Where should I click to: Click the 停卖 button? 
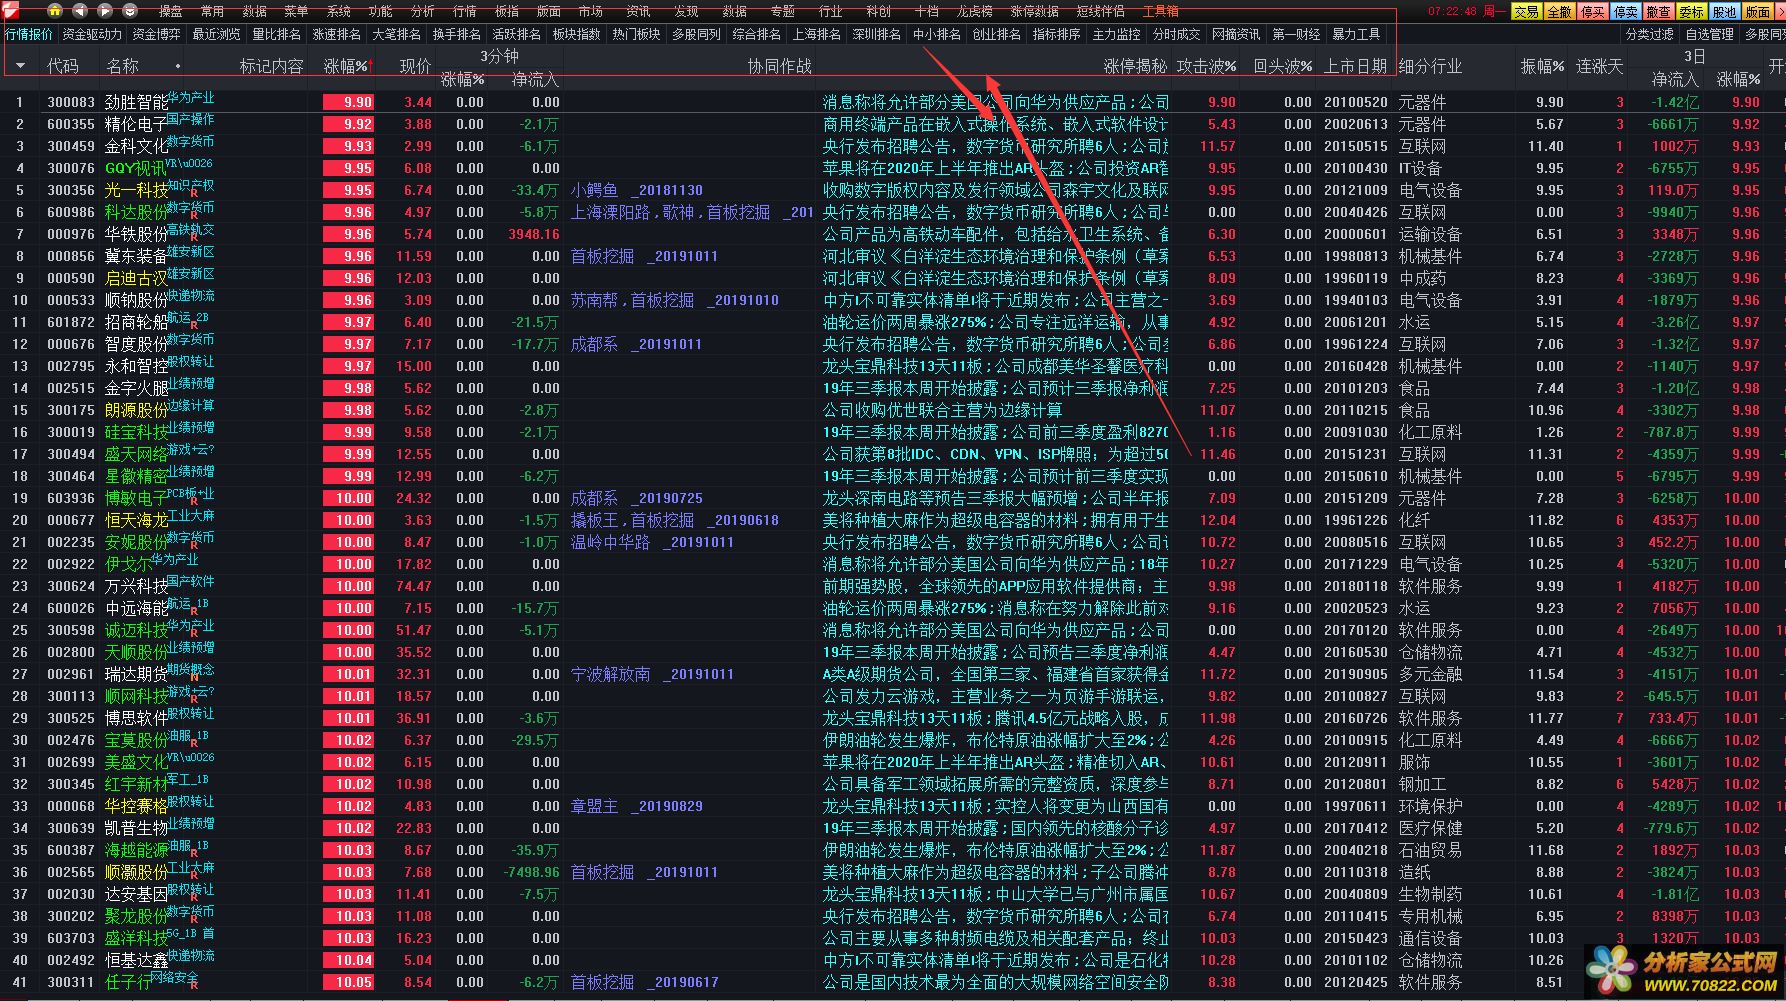tap(1625, 12)
